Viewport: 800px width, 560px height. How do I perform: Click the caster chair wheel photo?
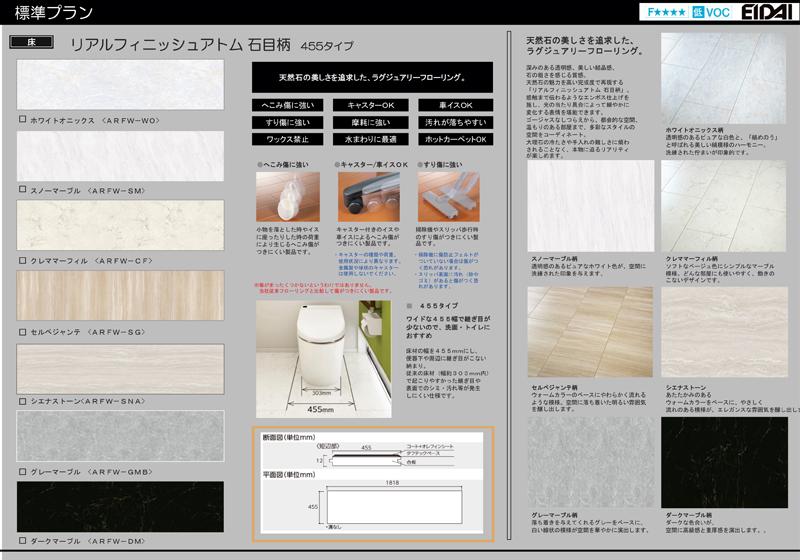[x=367, y=195]
